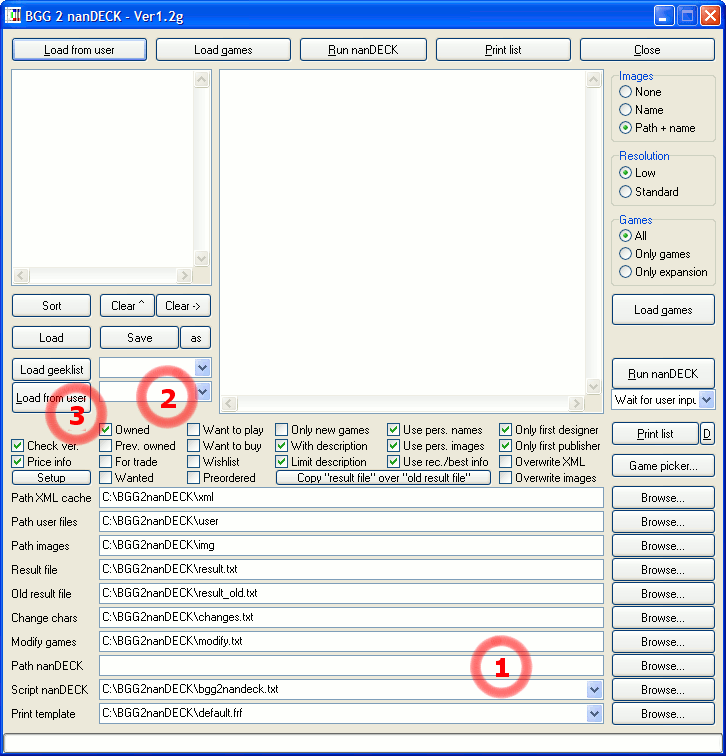Enable the Wishlist checkbox
The height and width of the screenshot is (756, 726).
coord(193,461)
